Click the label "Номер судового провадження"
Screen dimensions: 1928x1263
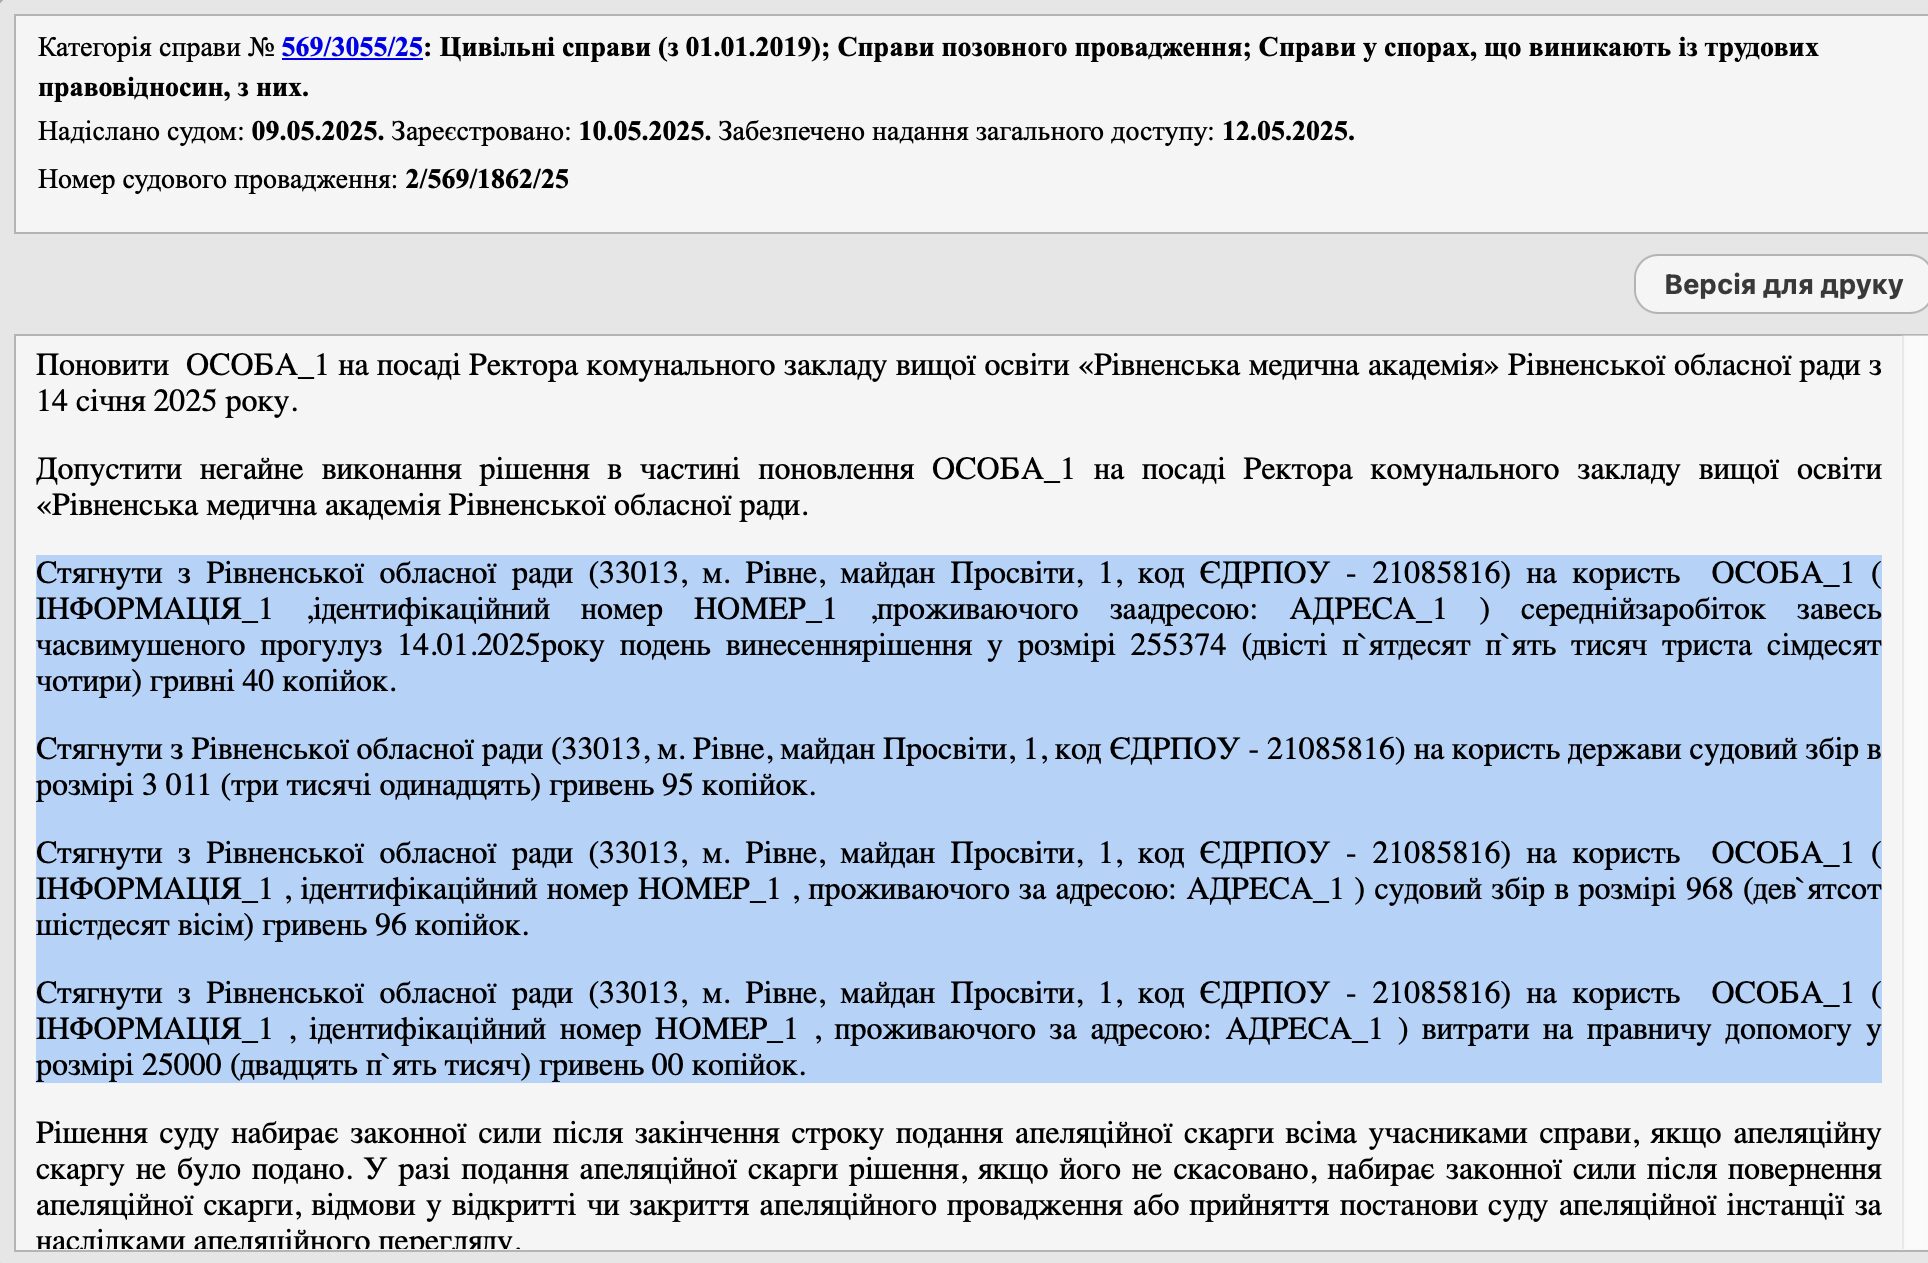(217, 179)
